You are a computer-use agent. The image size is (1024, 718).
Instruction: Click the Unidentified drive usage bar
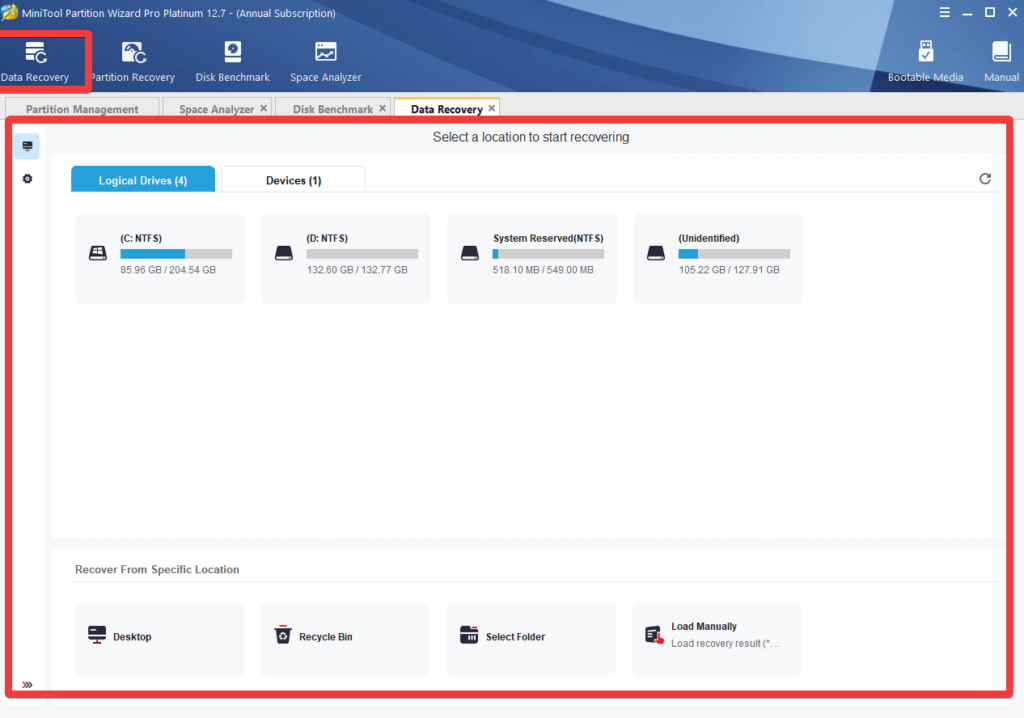(x=734, y=253)
